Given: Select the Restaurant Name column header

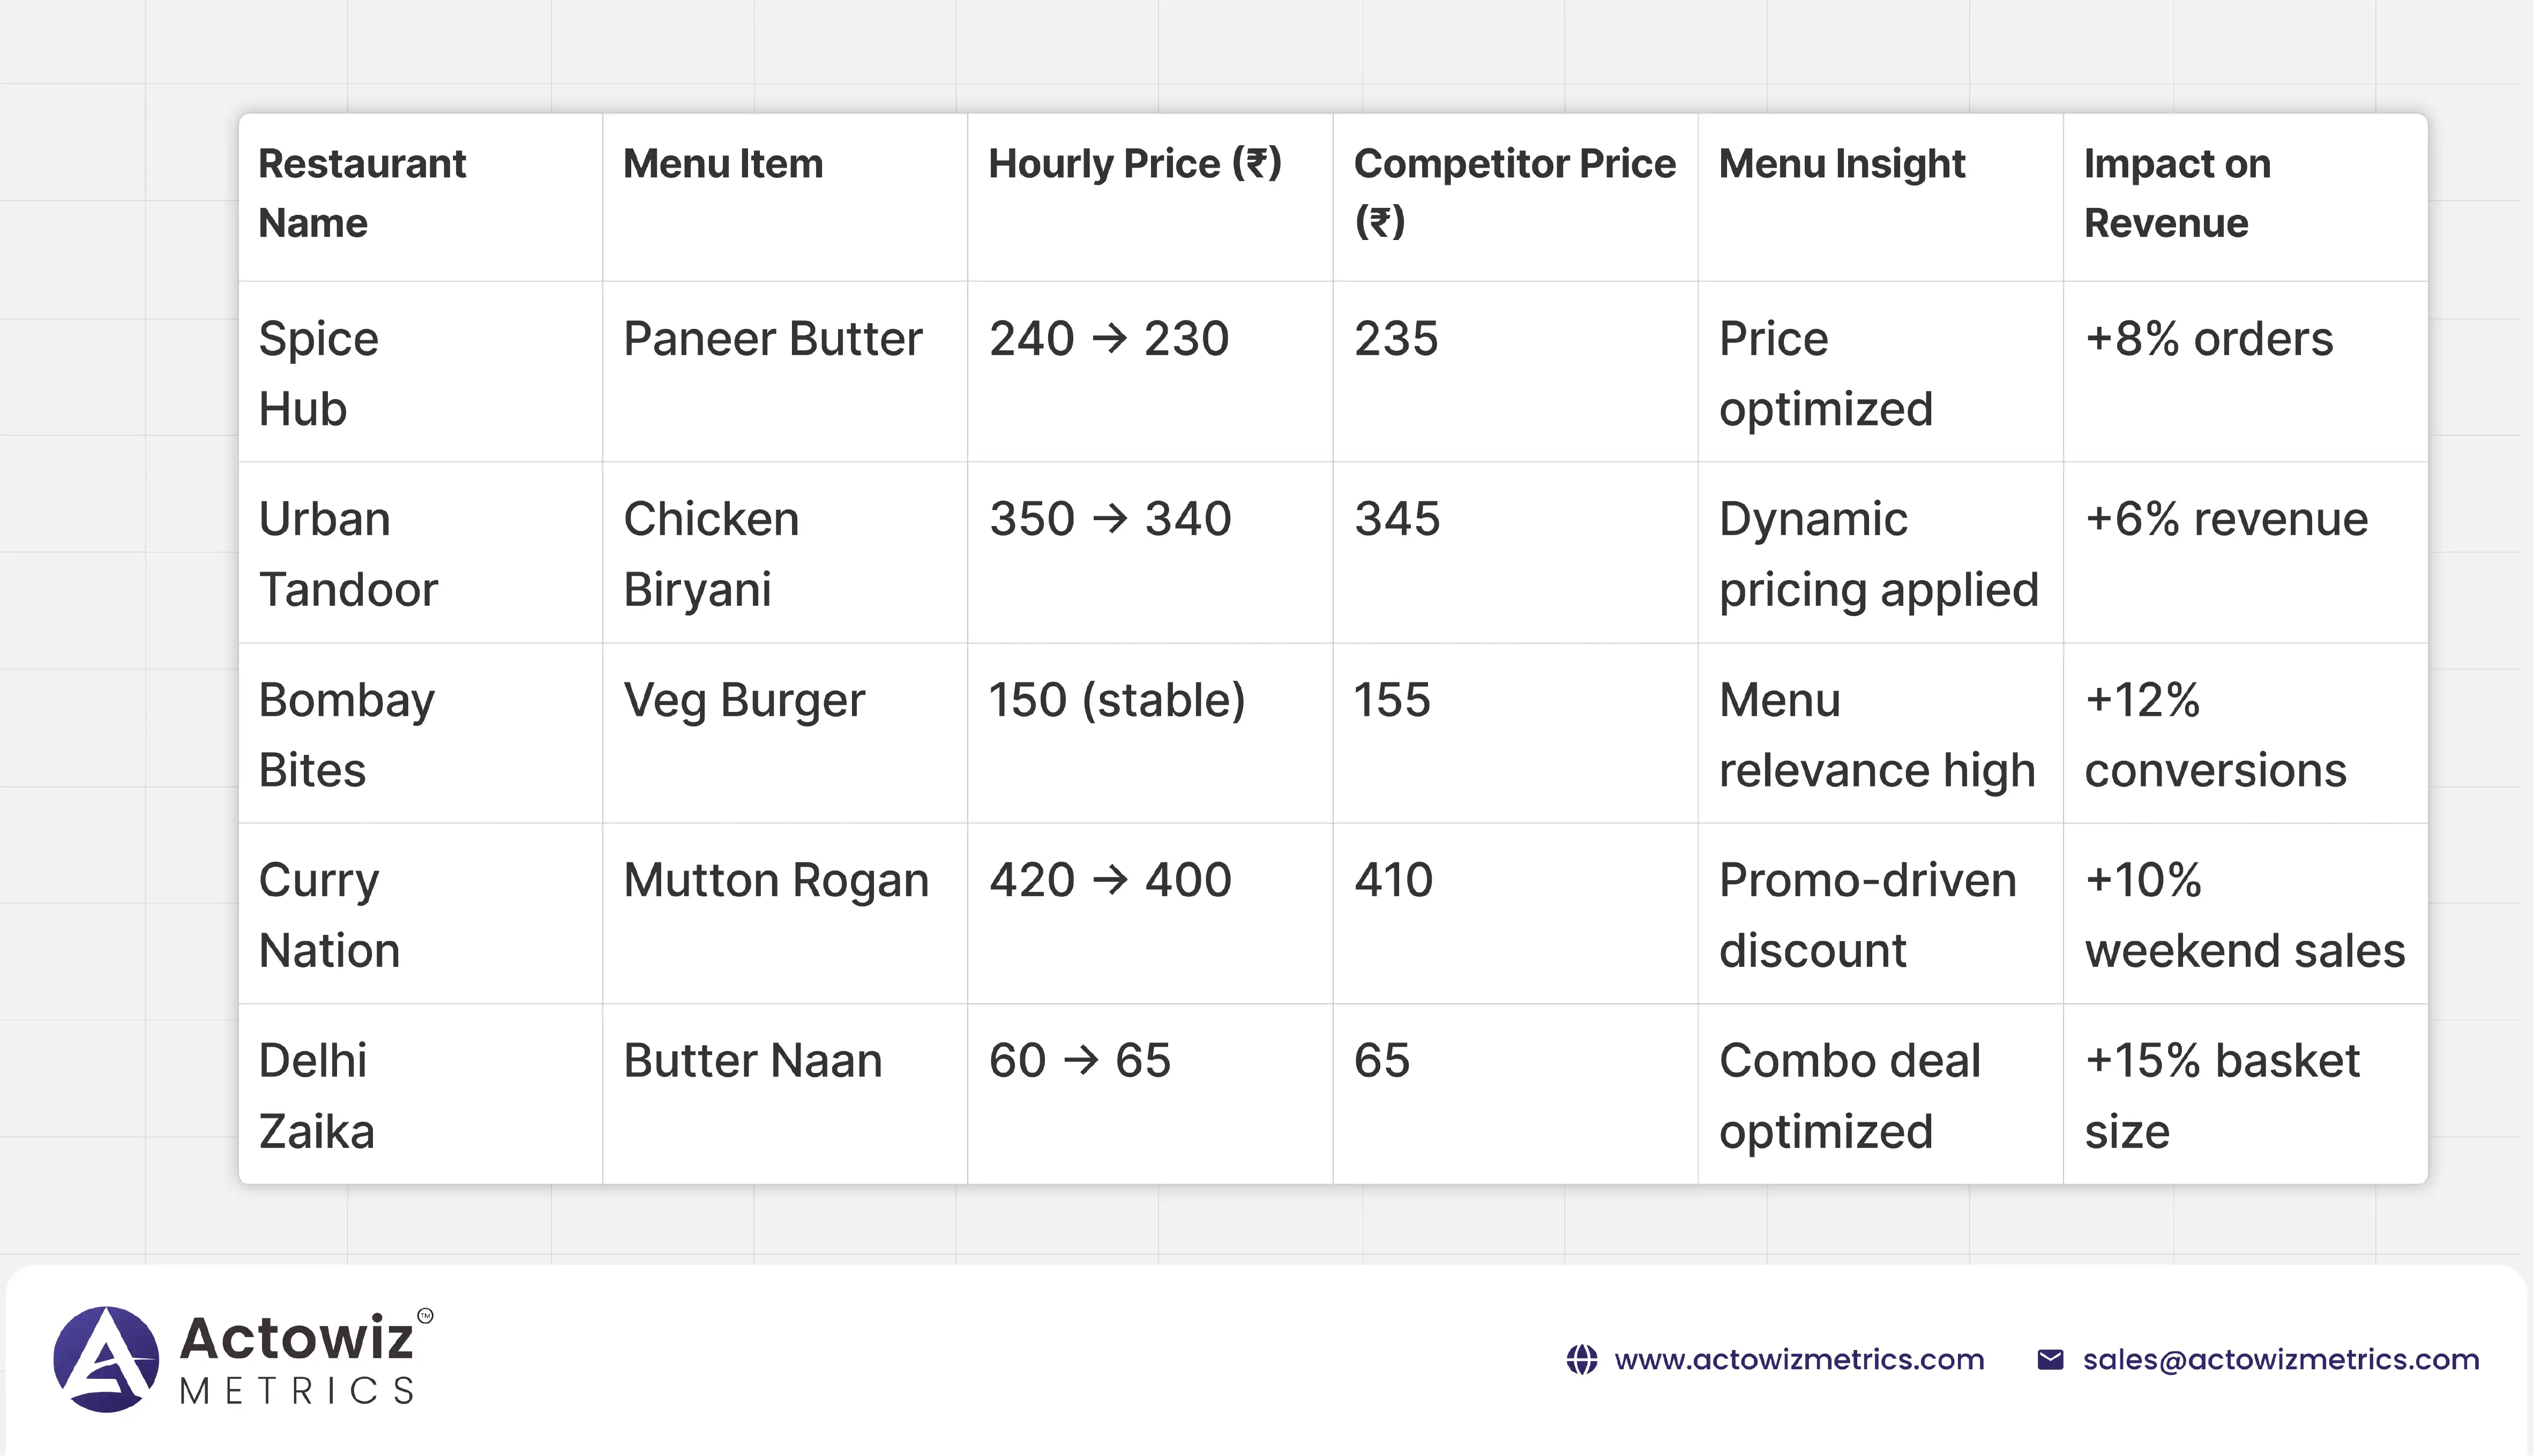Looking at the screenshot, I should click(x=362, y=193).
